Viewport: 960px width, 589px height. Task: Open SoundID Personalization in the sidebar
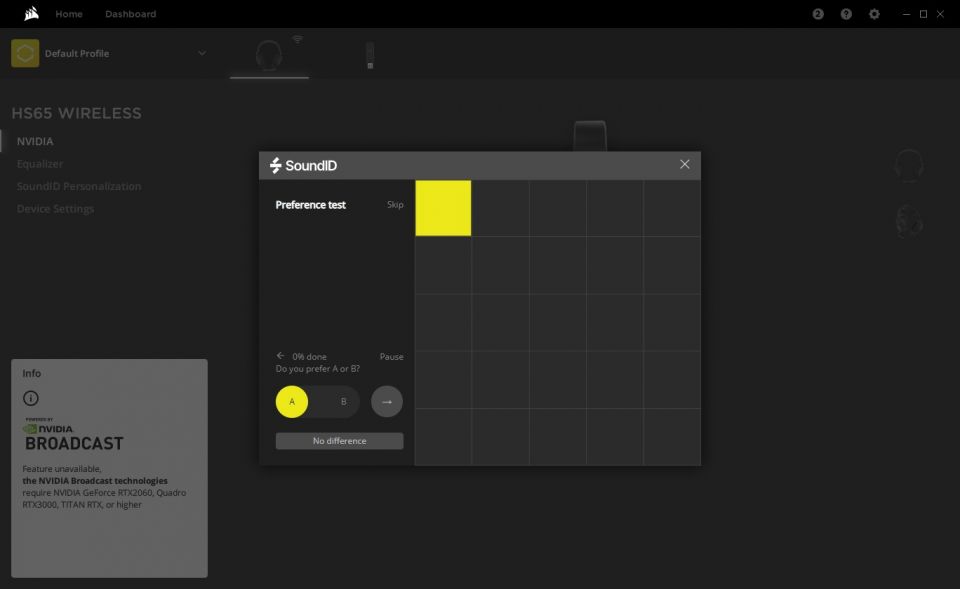point(79,186)
